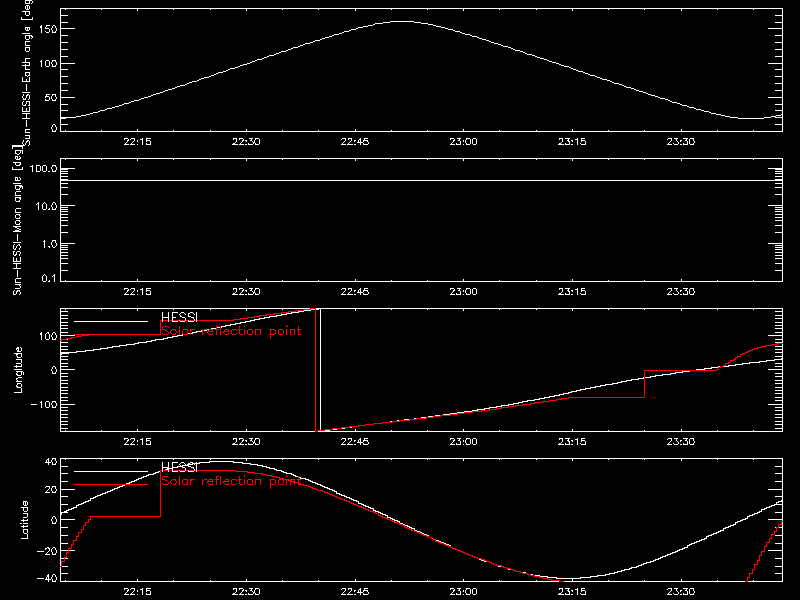Click 23:30 time label under Earth angle plot

click(x=681, y=142)
